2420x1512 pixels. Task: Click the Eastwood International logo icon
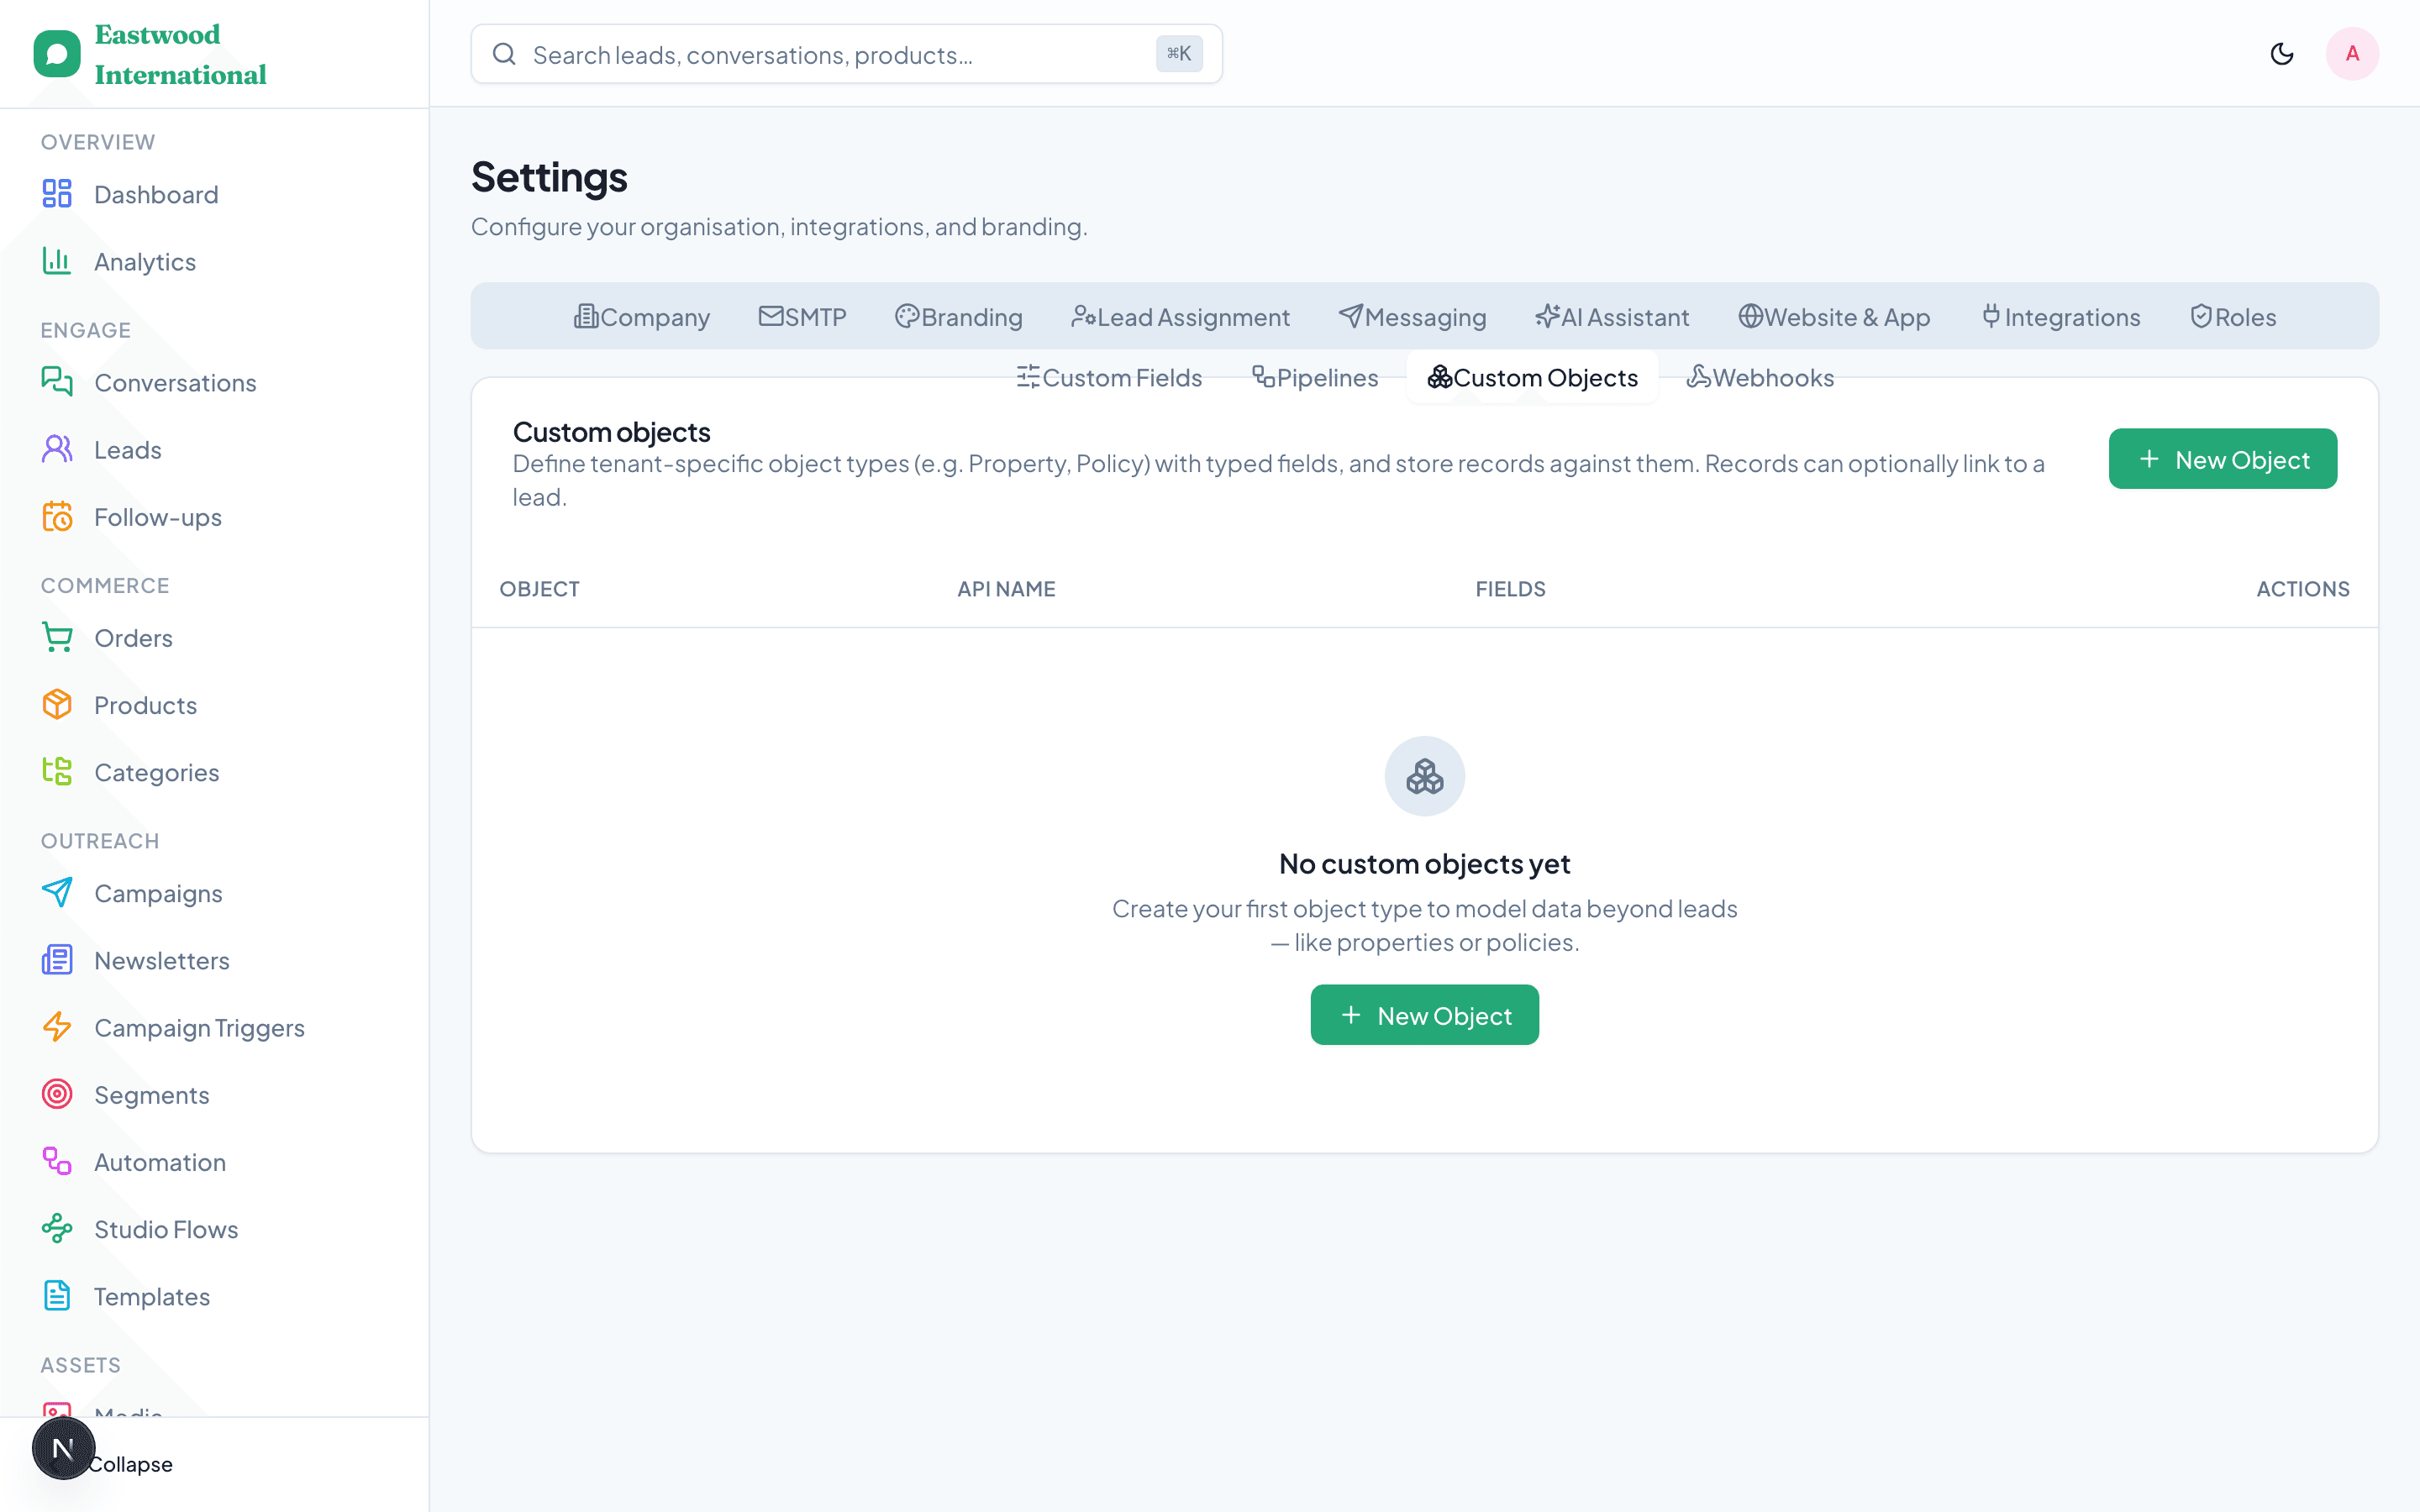point(57,54)
